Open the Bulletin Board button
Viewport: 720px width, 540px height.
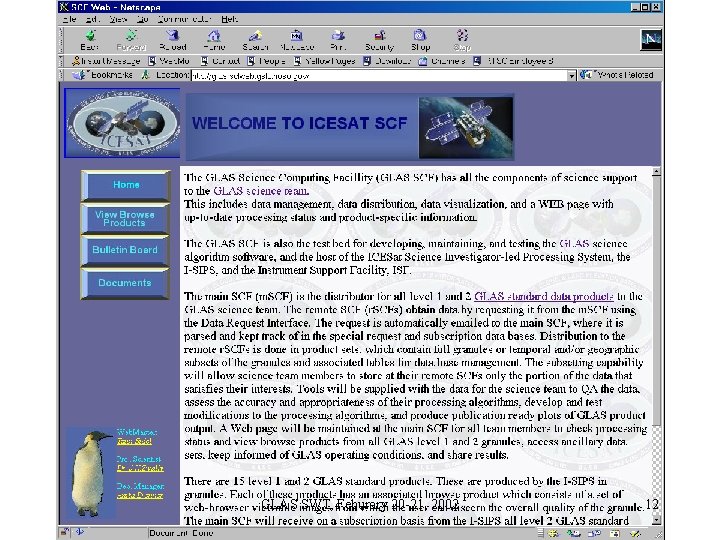click(x=125, y=251)
